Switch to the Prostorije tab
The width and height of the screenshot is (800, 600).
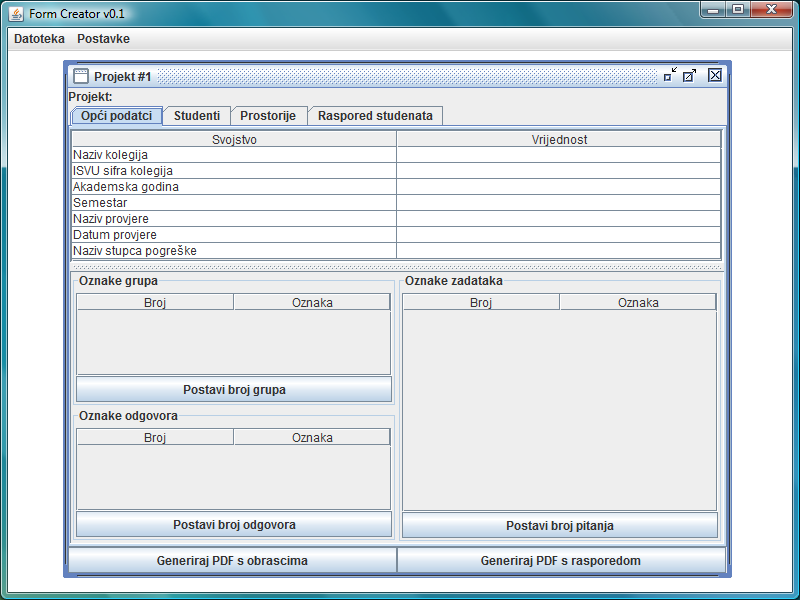(x=268, y=116)
